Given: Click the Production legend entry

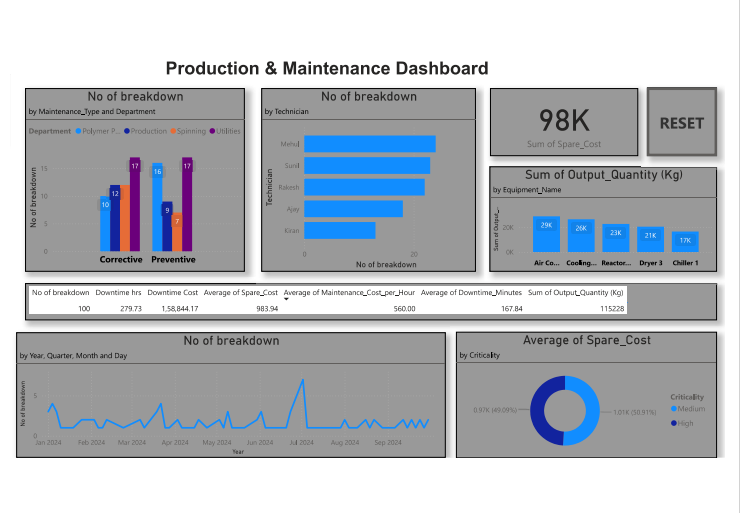Looking at the screenshot, I should 145,131.
